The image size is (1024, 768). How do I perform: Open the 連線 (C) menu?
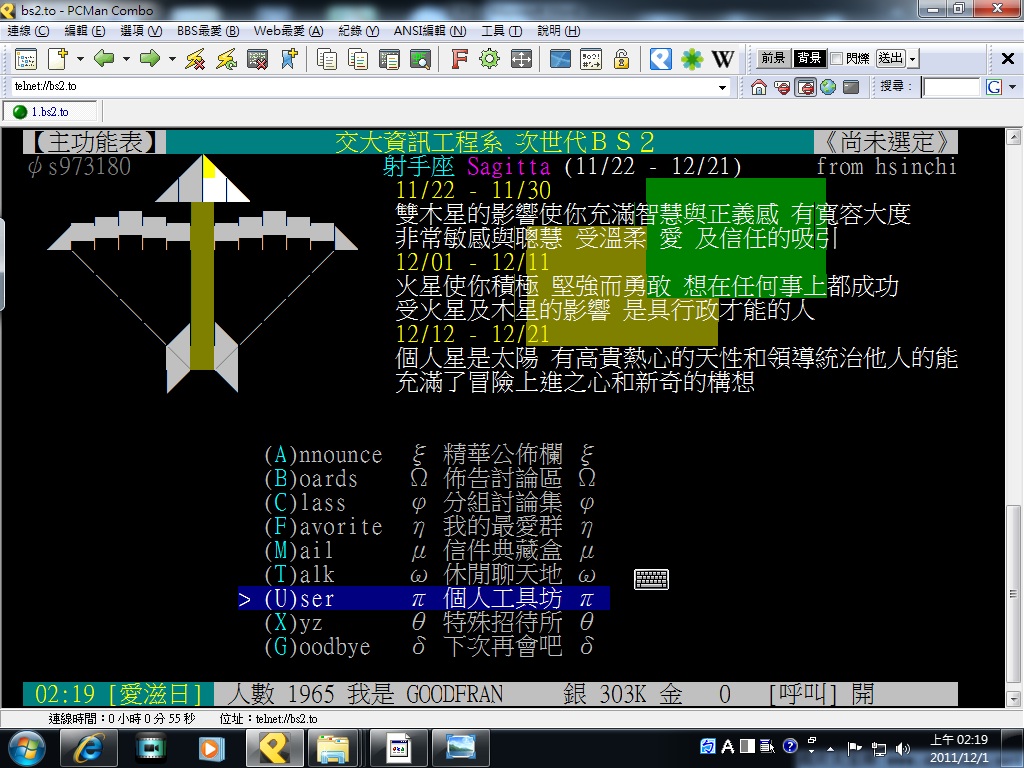pyautogui.click(x=28, y=31)
